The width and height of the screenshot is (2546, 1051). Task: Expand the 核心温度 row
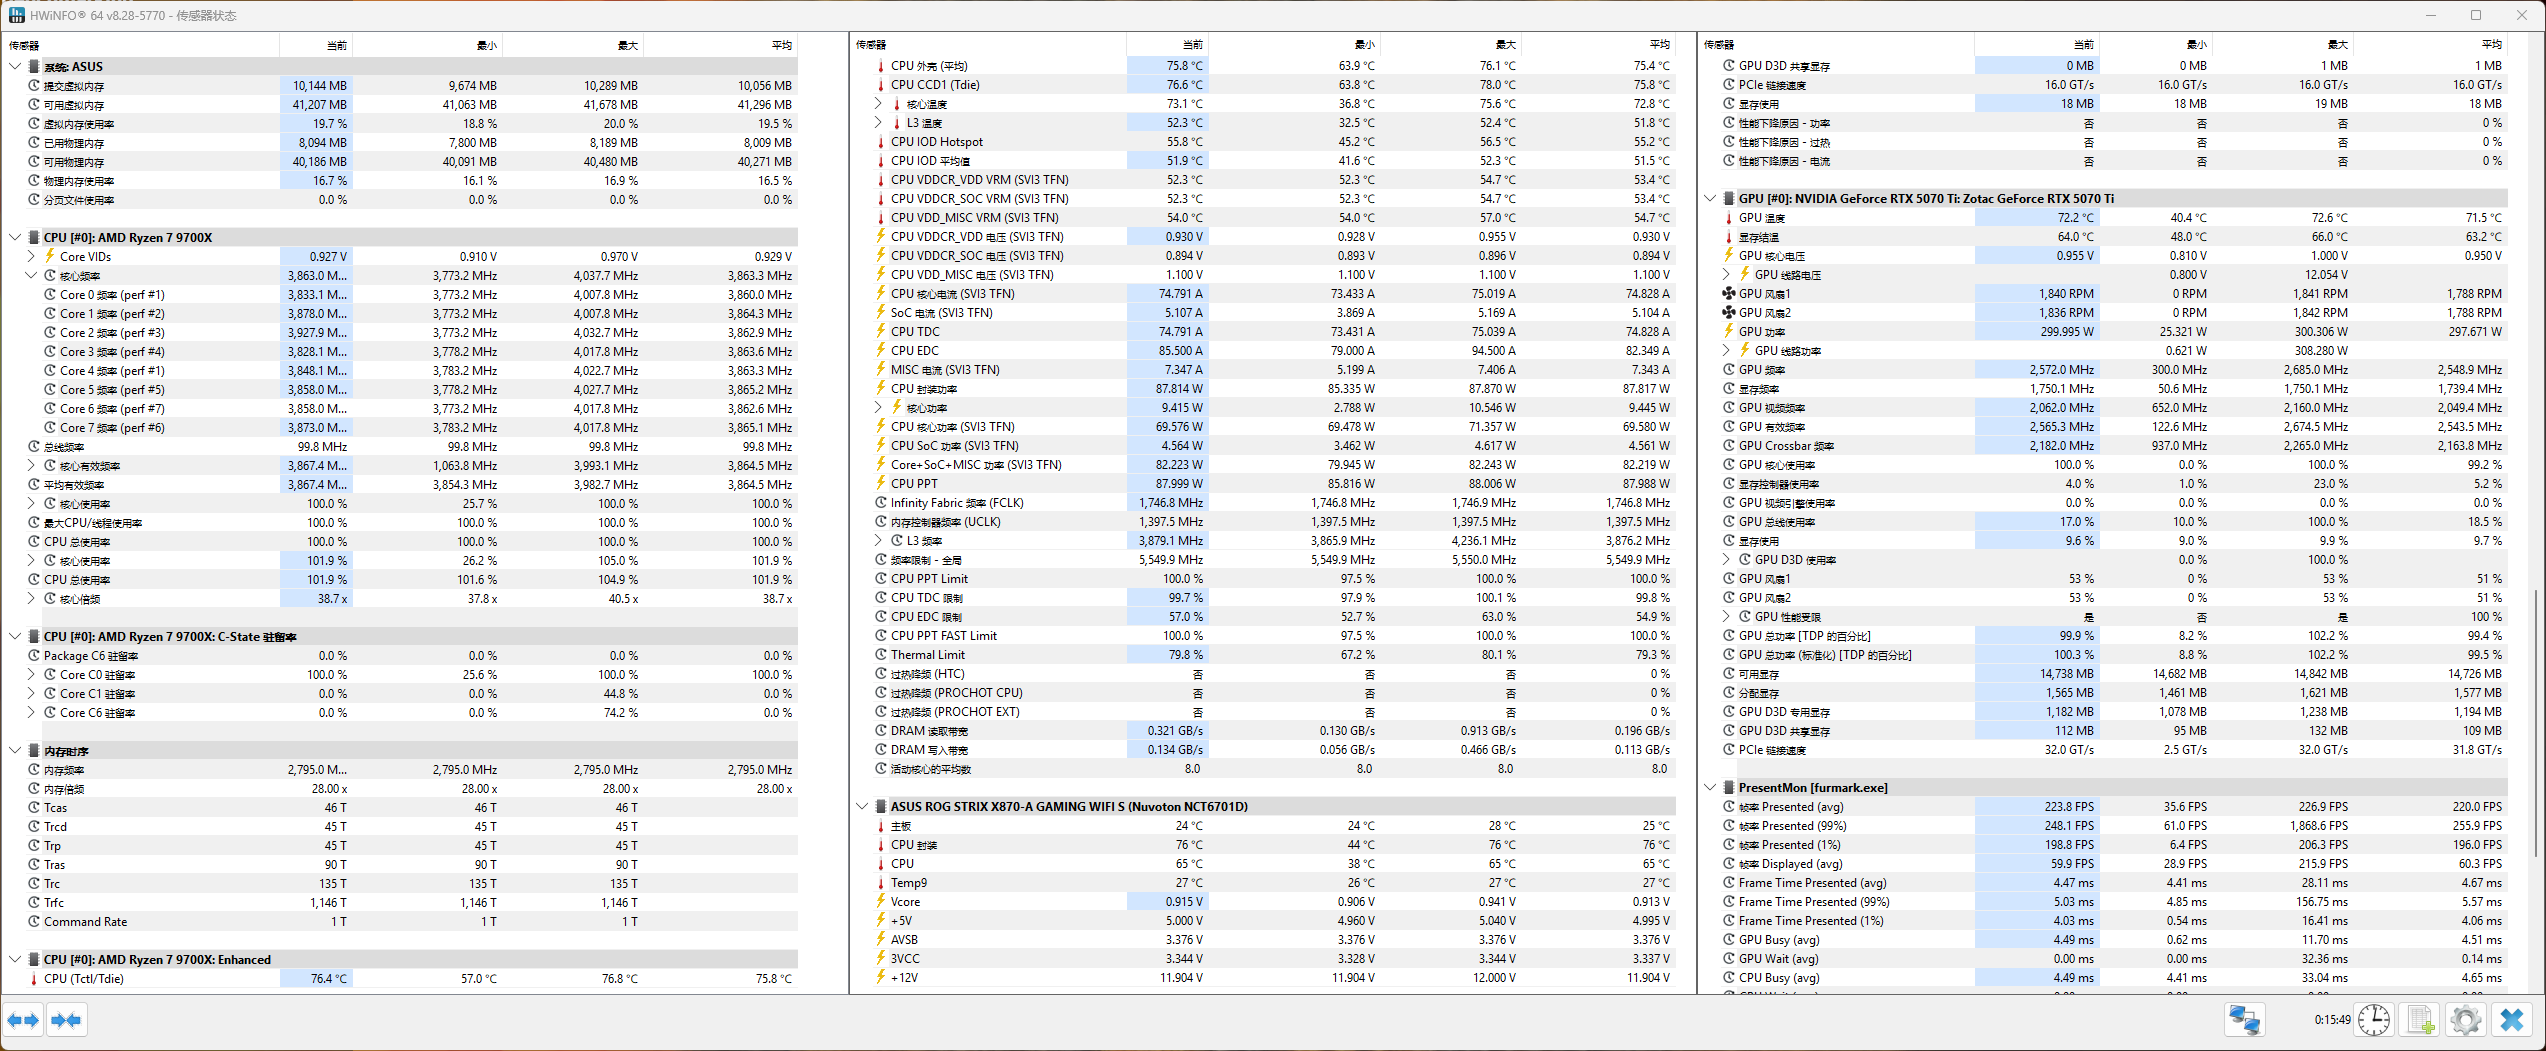[x=878, y=104]
